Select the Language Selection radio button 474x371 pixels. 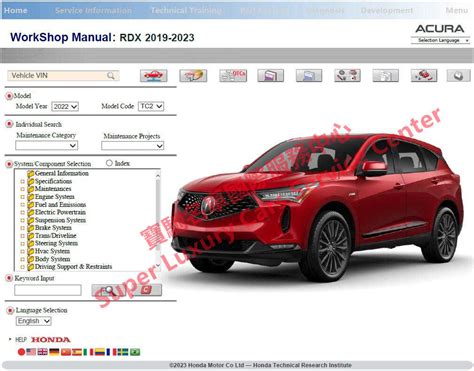pyautogui.click(x=10, y=310)
